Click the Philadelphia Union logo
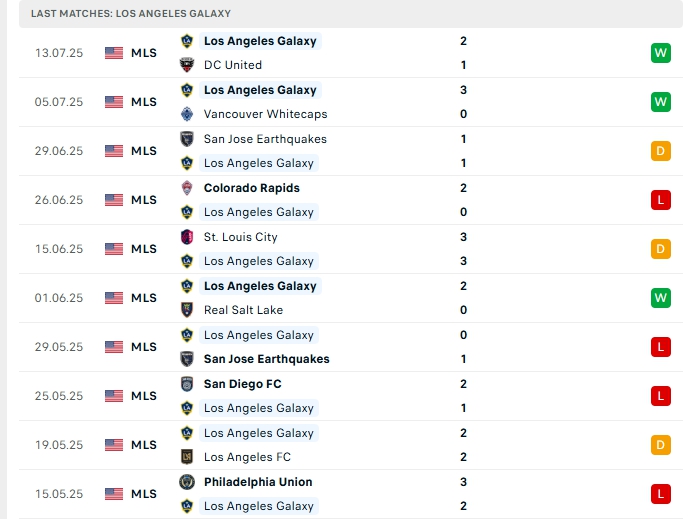Screen dimensions: 693x519 coord(186,482)
